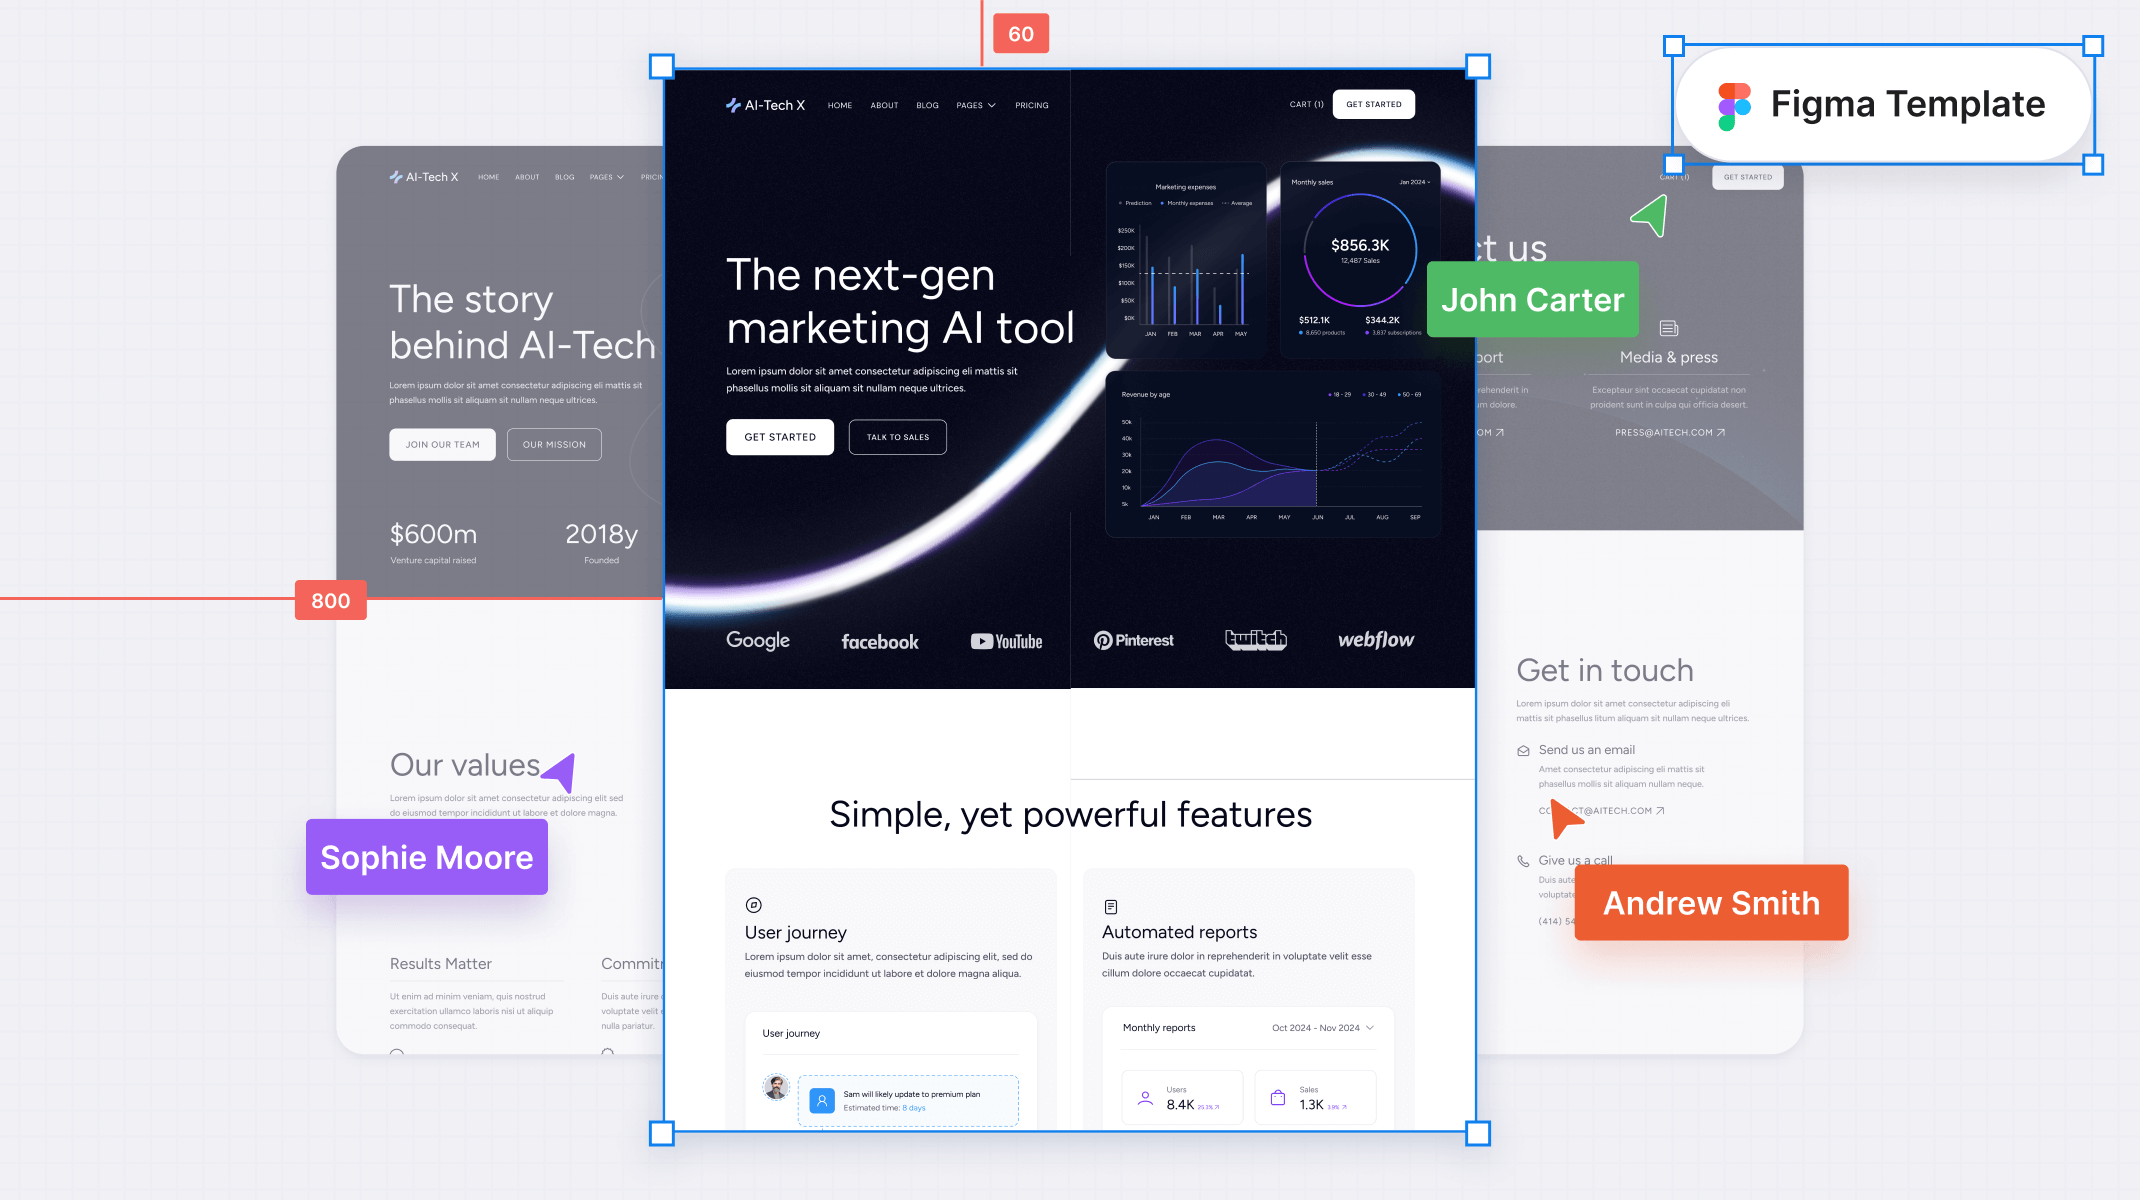Click the user journey feature icon
Screen dimensions: 2140x1201
pyautogui.click(x=754, y=903)
